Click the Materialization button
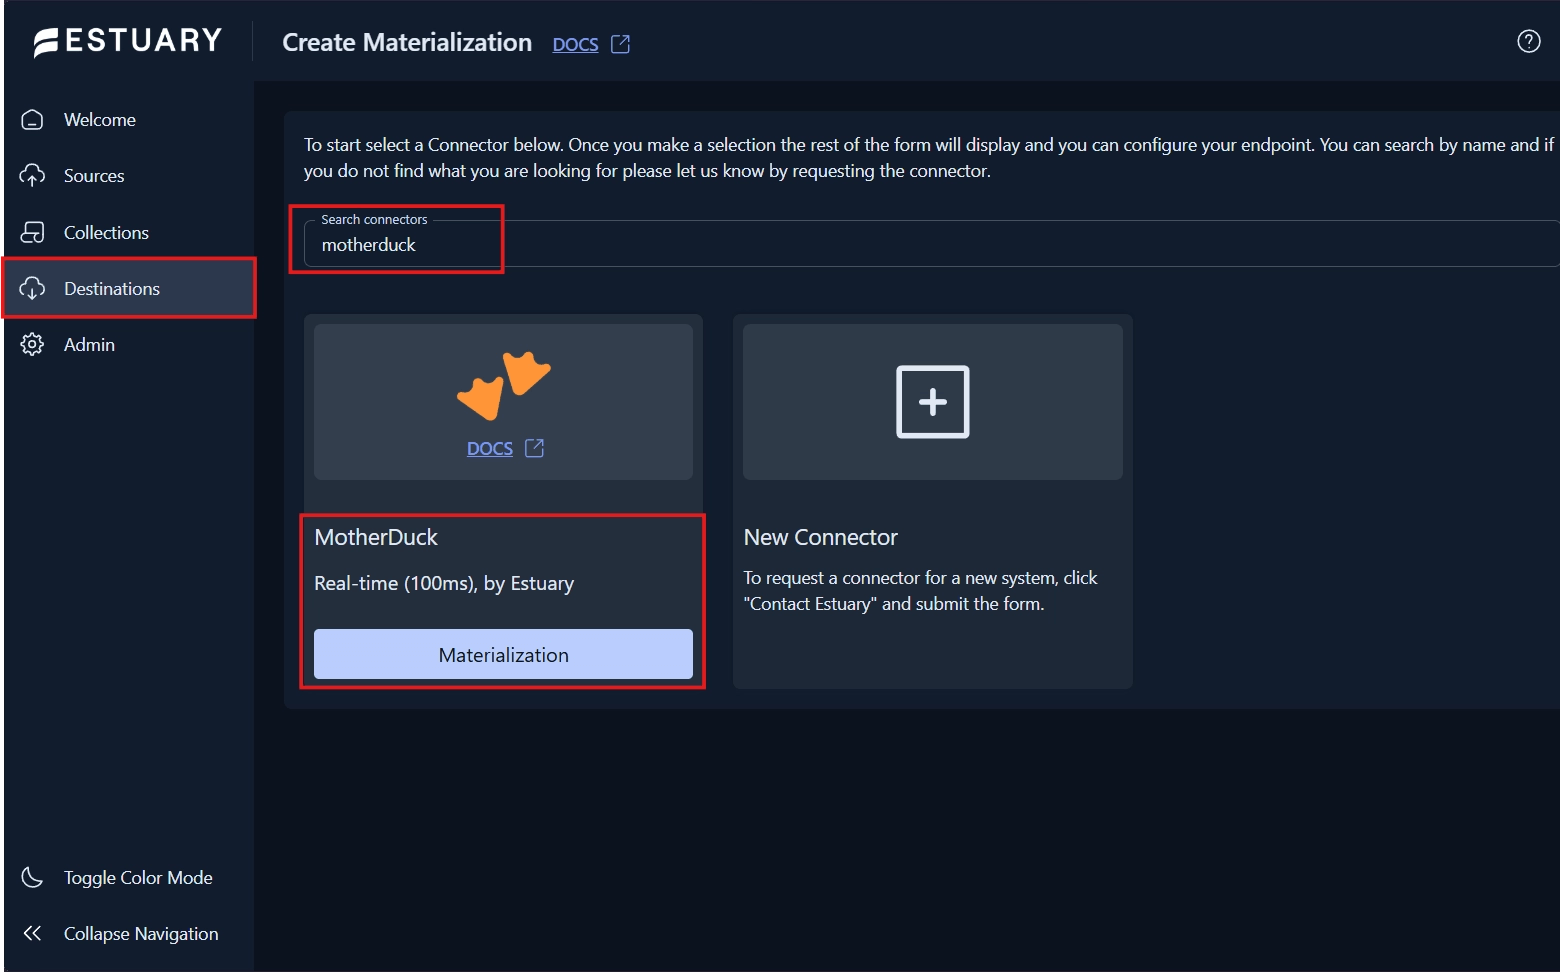The height and width of the screenshot is (972, 1560). 503,654
